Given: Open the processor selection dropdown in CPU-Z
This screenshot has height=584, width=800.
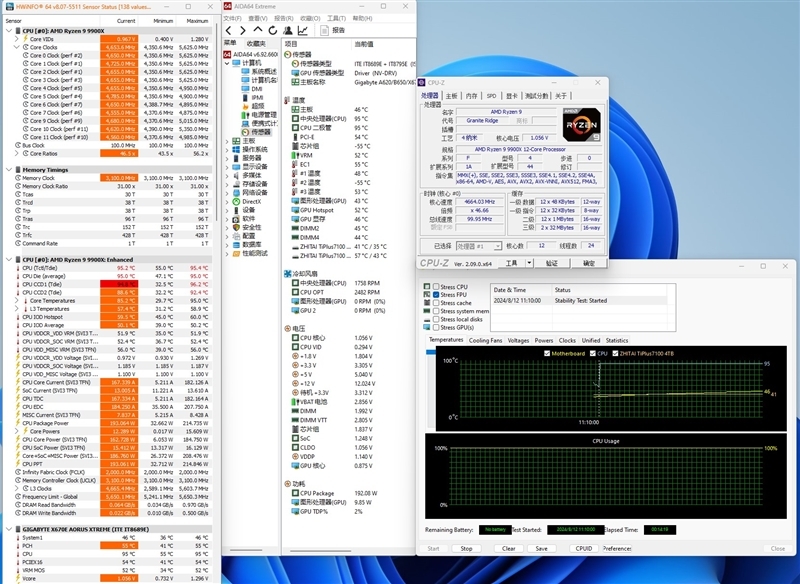Looking at the screenshot, I should (x=478, y=245).
